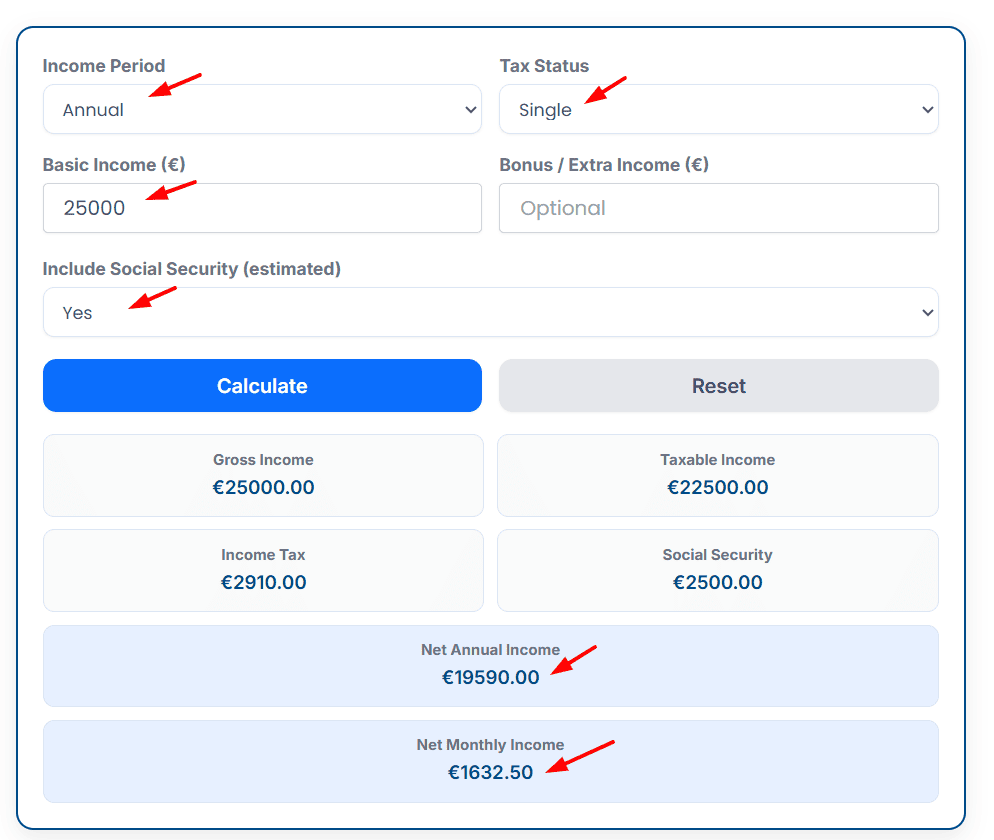Open the Income Period dropdown showing Annual
Viewport: 994px width, 840px height.
pos(262,109)
